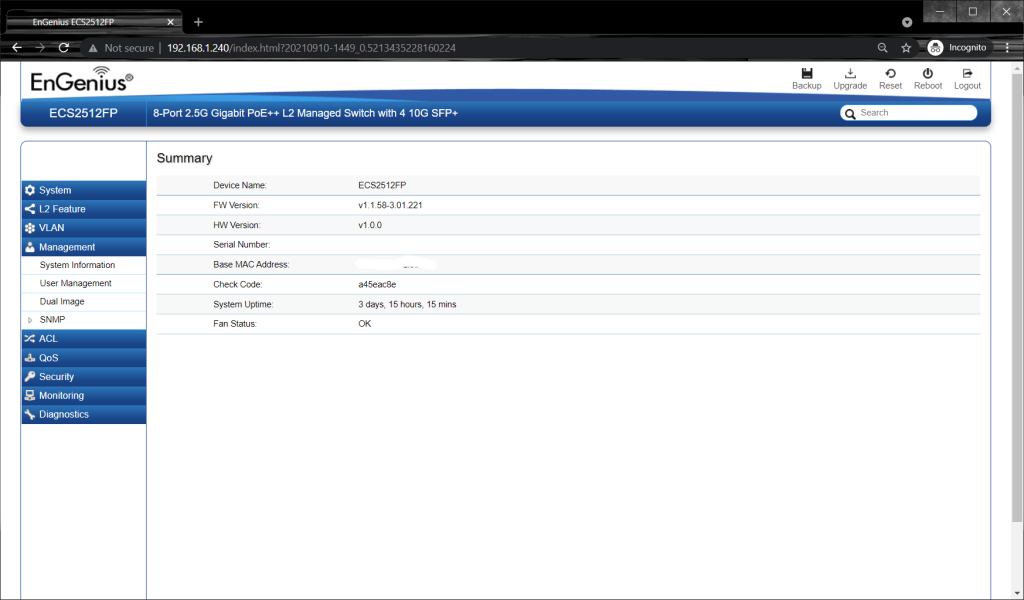Viewport: 1024px width, 600px height.
Task: Click the Security key icon
Action: [30, 376]
